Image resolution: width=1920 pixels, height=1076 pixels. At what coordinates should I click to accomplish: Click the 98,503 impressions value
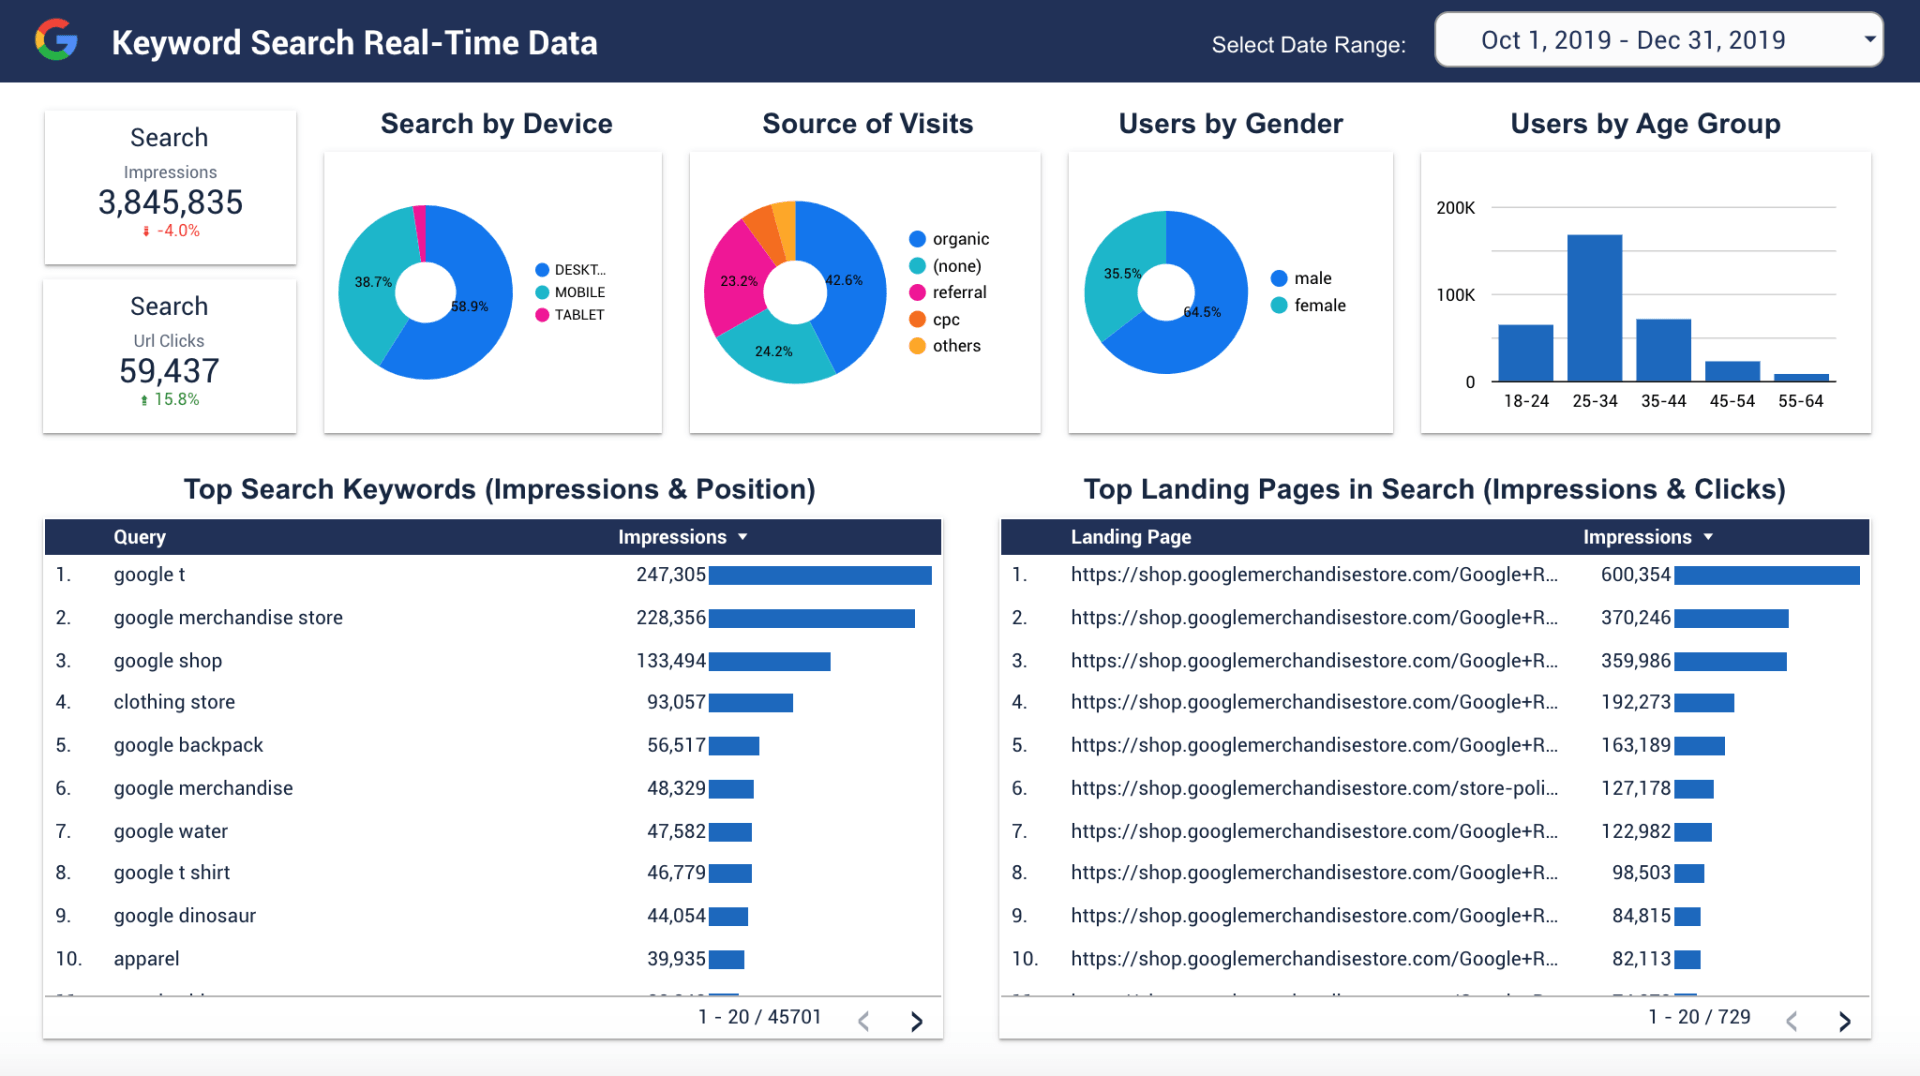[x=1641, y=873]
